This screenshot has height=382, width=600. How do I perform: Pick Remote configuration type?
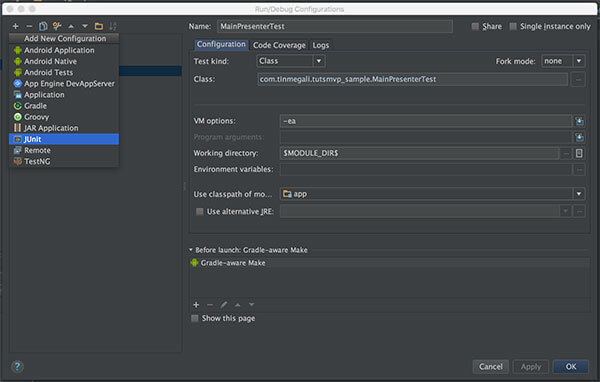[x=64, y=150]
